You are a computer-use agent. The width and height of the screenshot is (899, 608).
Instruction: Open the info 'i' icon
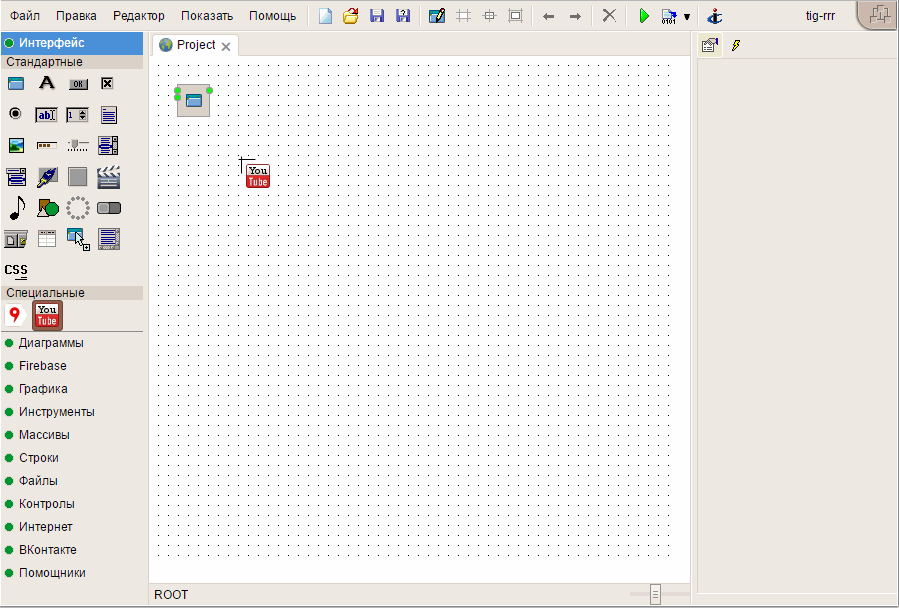(x=714, y=16)
